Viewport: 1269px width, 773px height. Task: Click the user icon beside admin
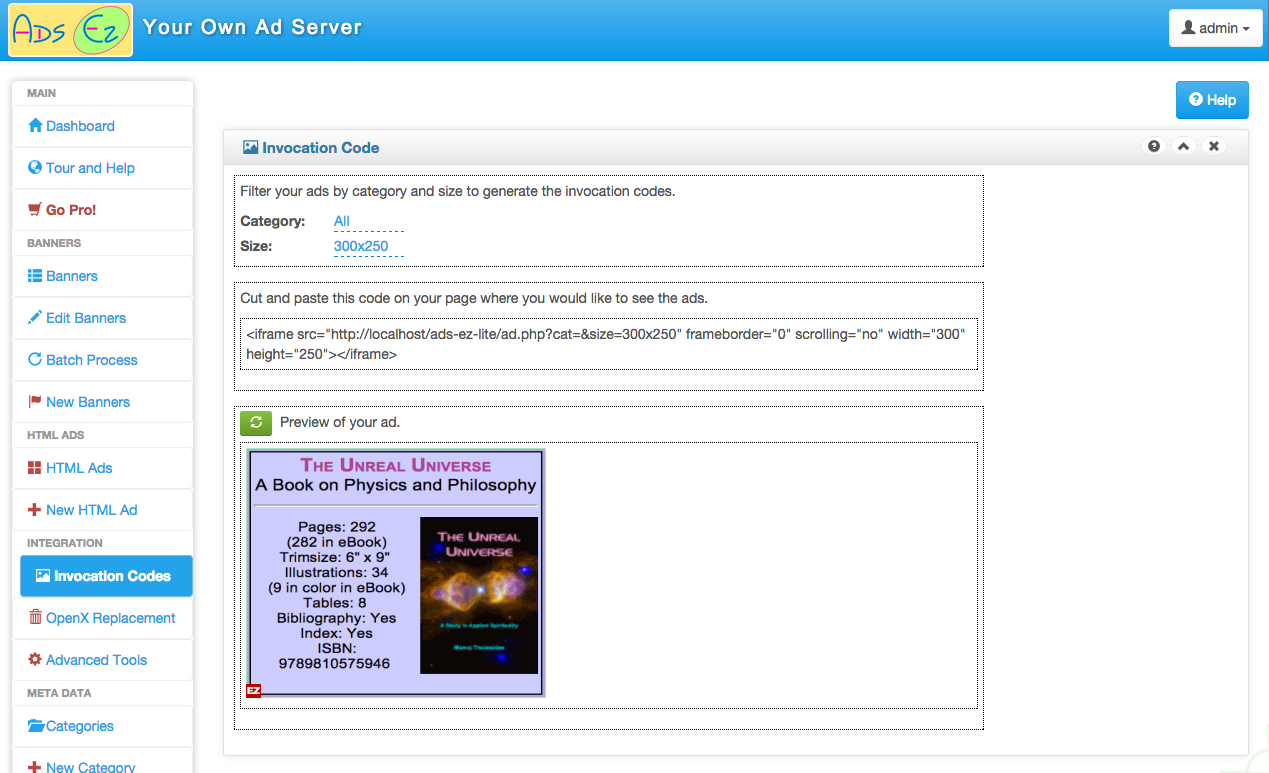click(x=1188, y=28)
